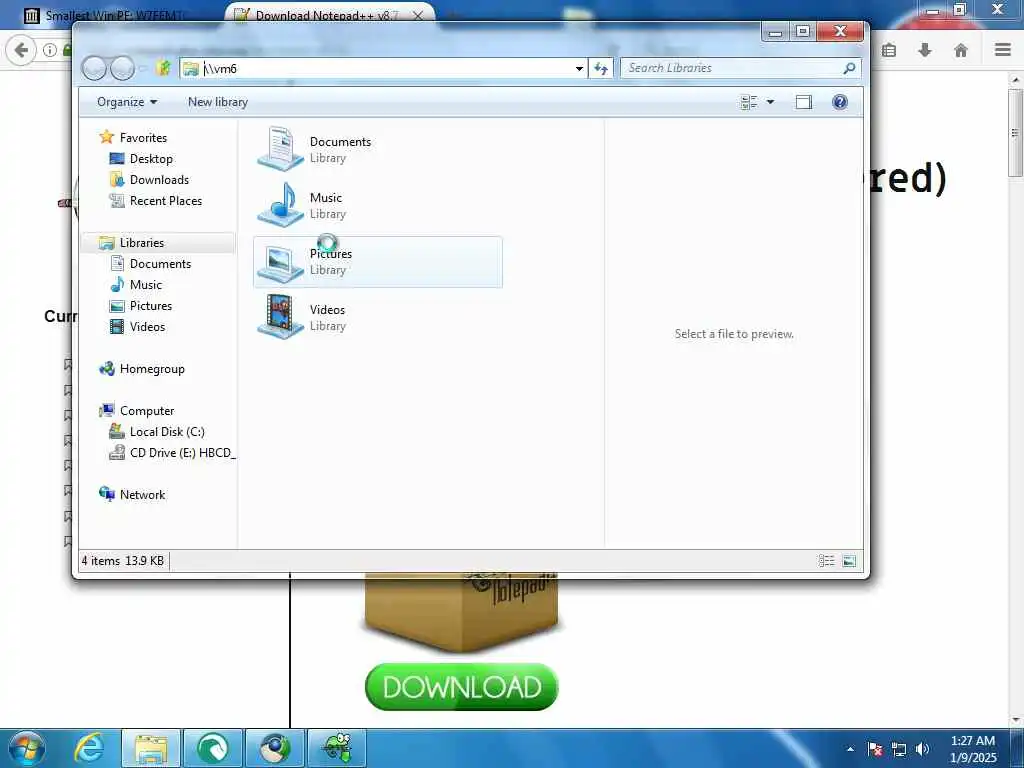The image size is (1024, 768).
Task: Select Videos in navigation pane tree
Action: coord(147,327)
